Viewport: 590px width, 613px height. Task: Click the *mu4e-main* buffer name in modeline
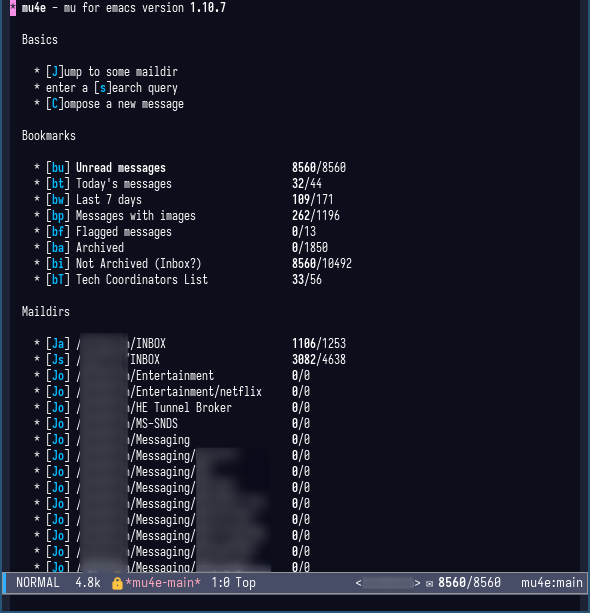coord(163,583)
